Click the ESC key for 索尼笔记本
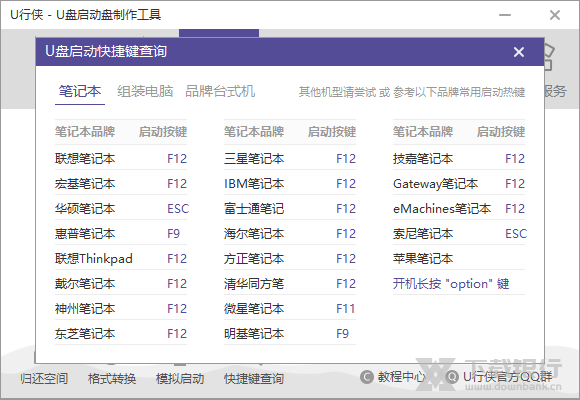 click(x=516, y=234)
